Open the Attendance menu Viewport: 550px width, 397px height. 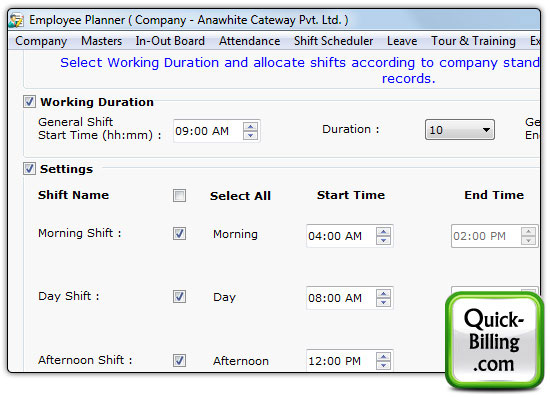[249, 41]
